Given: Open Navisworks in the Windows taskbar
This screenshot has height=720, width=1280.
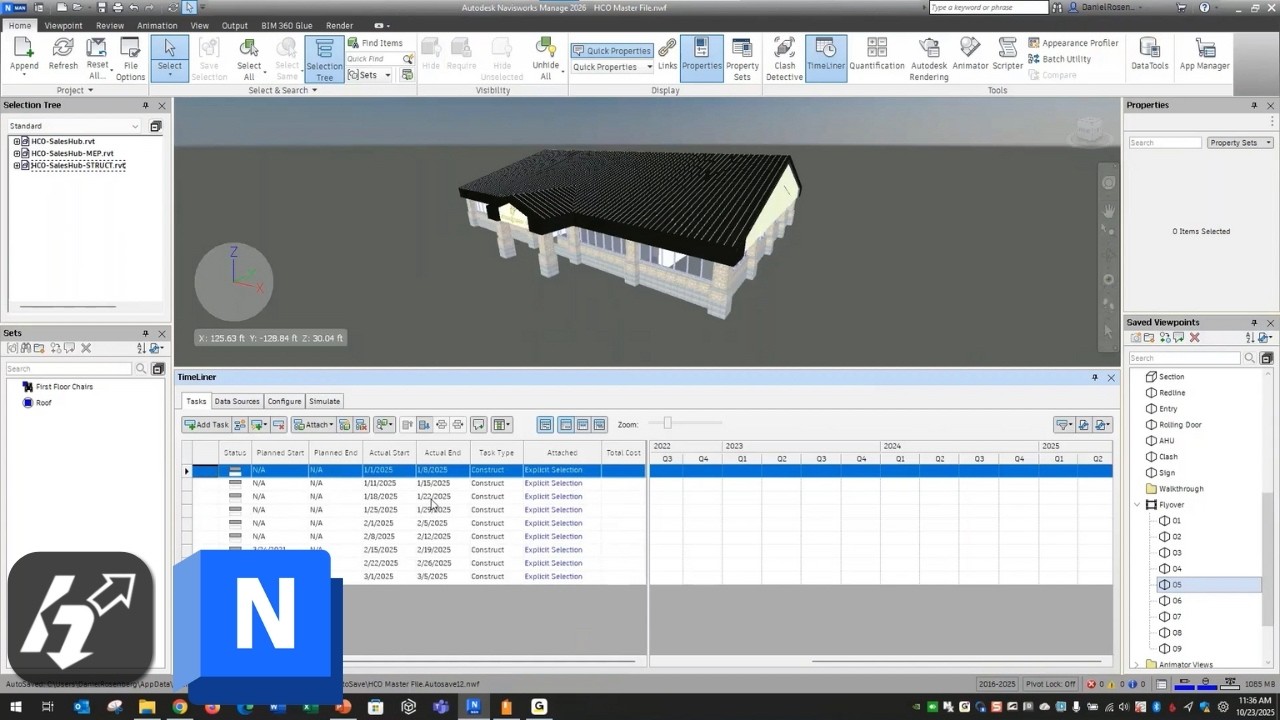Looking at the screenshot, I should point(474,707).
